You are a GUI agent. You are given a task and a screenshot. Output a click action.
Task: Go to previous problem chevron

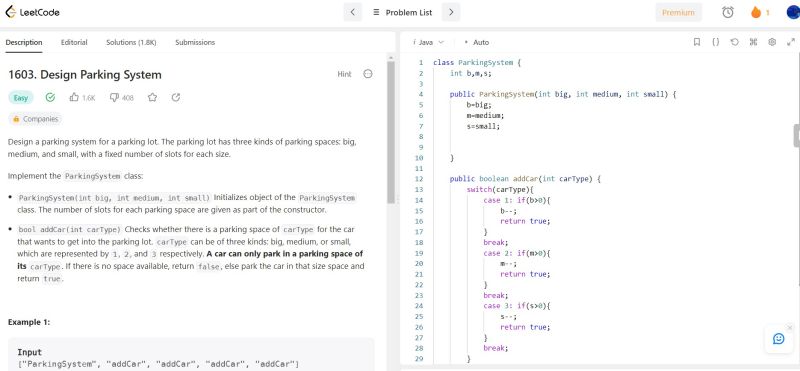coord(353,12)
